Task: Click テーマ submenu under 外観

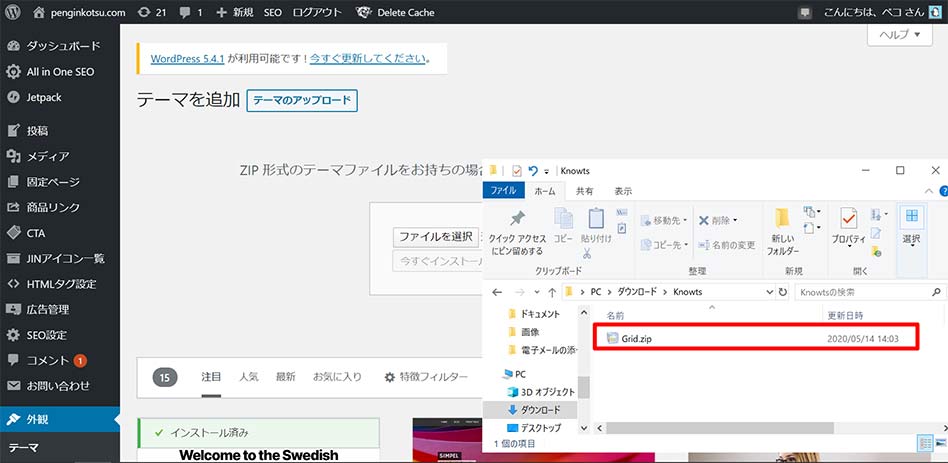Action: (24, 448)
